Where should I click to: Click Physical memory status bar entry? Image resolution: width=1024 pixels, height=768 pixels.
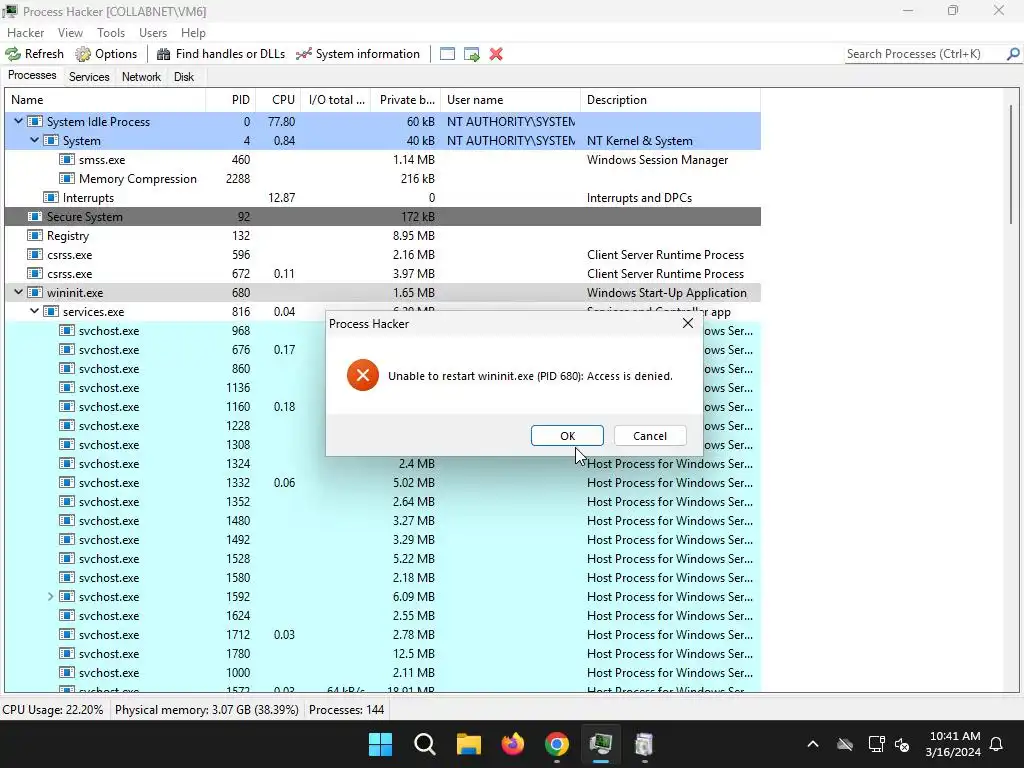point(206,710)
